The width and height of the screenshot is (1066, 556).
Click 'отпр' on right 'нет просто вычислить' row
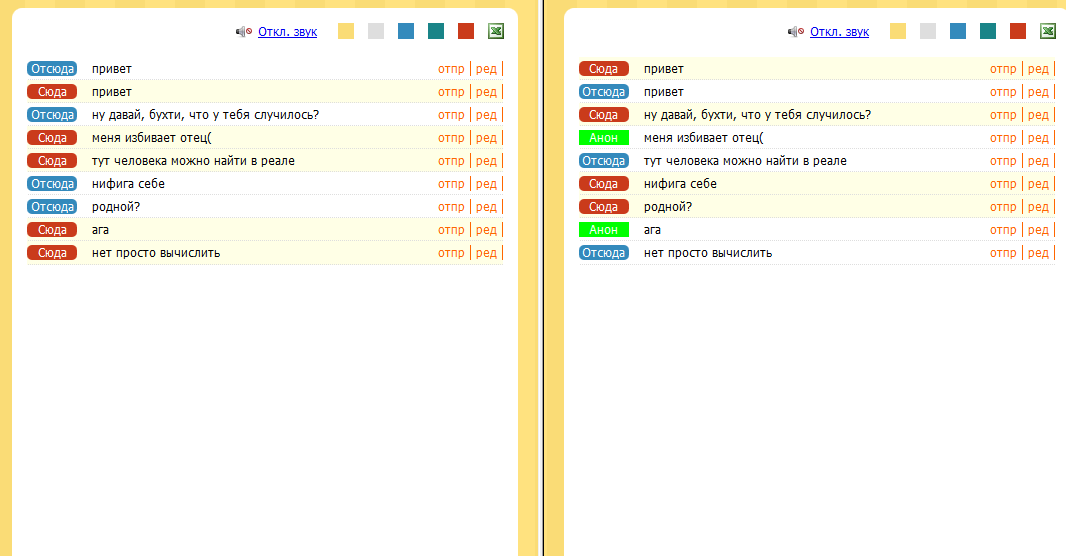pyautogui.click(x=1003, y=253)
